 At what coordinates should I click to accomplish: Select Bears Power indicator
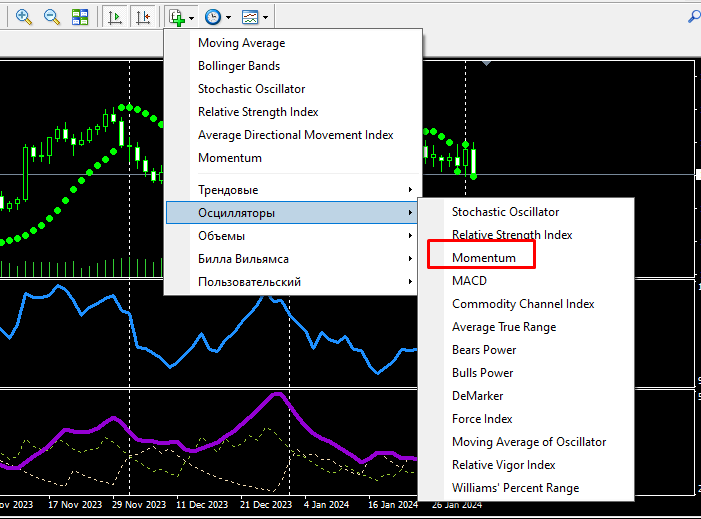tap(526, 350)
